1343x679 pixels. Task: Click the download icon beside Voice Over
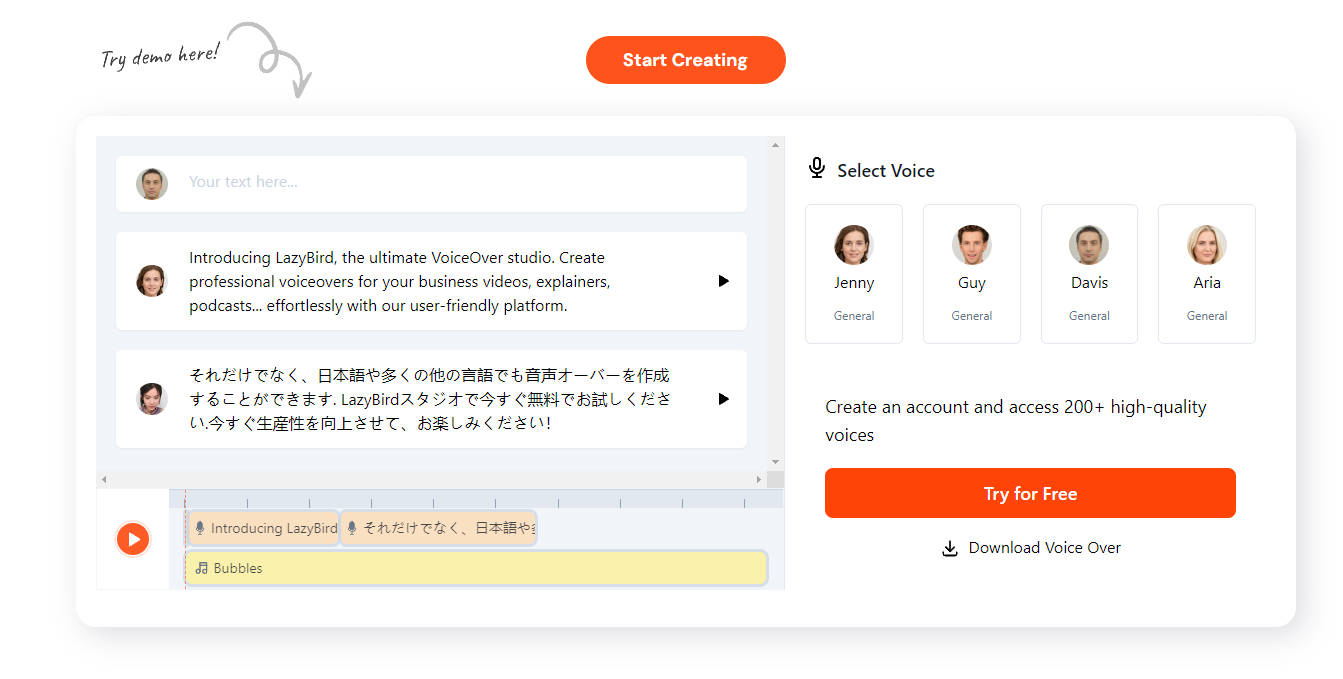(x=950, y=548)
